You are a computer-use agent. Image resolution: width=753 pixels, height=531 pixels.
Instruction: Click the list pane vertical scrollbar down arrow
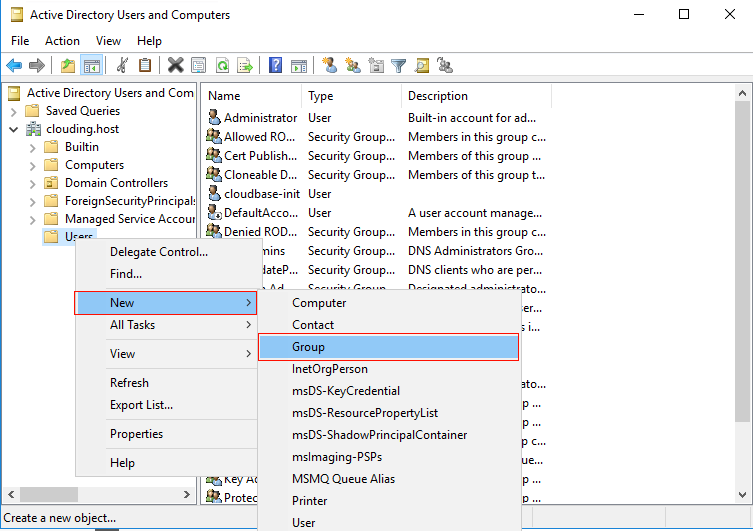tap(742, 495)
